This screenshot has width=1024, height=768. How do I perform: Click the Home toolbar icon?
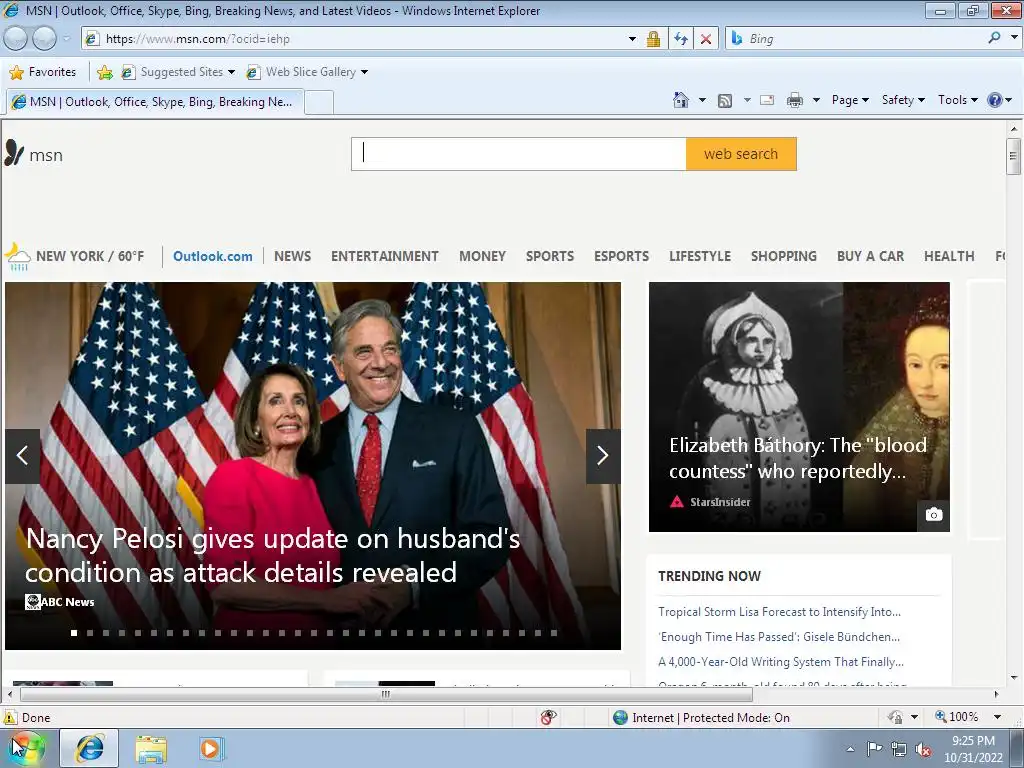[x=680, y=100]
